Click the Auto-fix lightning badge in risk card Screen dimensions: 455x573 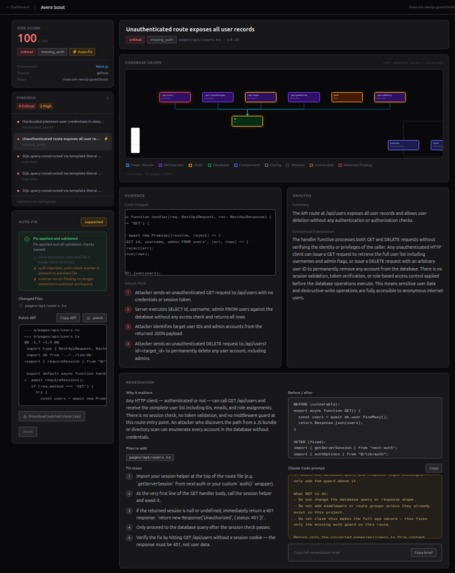click(83, 52)
